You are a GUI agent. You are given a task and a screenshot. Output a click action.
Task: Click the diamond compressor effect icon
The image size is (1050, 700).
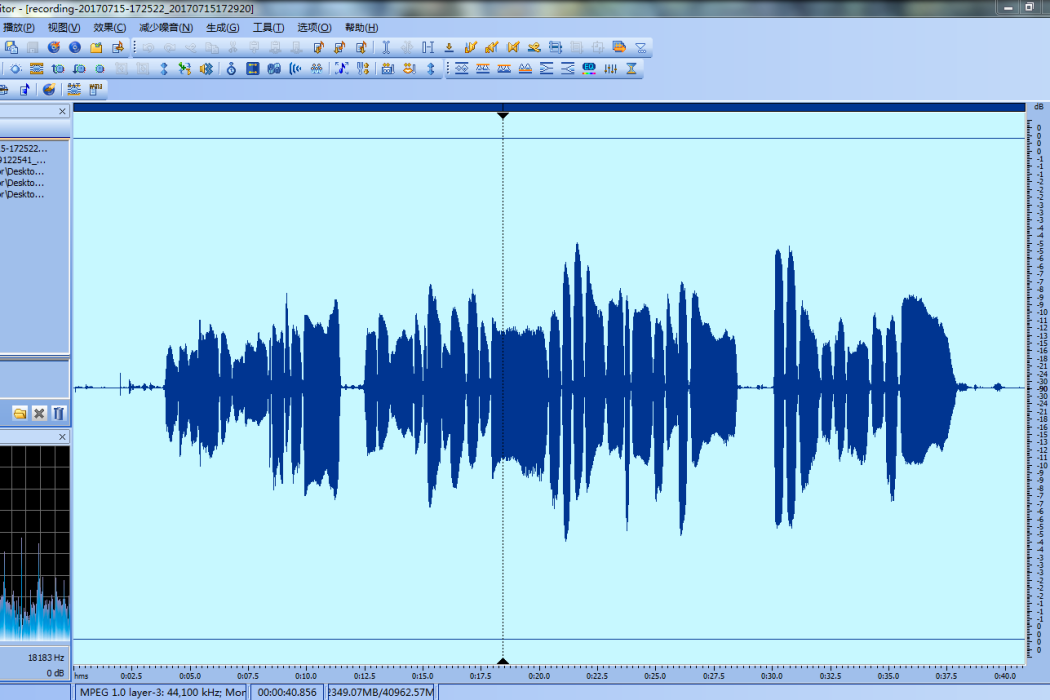(x=461, y=68)
